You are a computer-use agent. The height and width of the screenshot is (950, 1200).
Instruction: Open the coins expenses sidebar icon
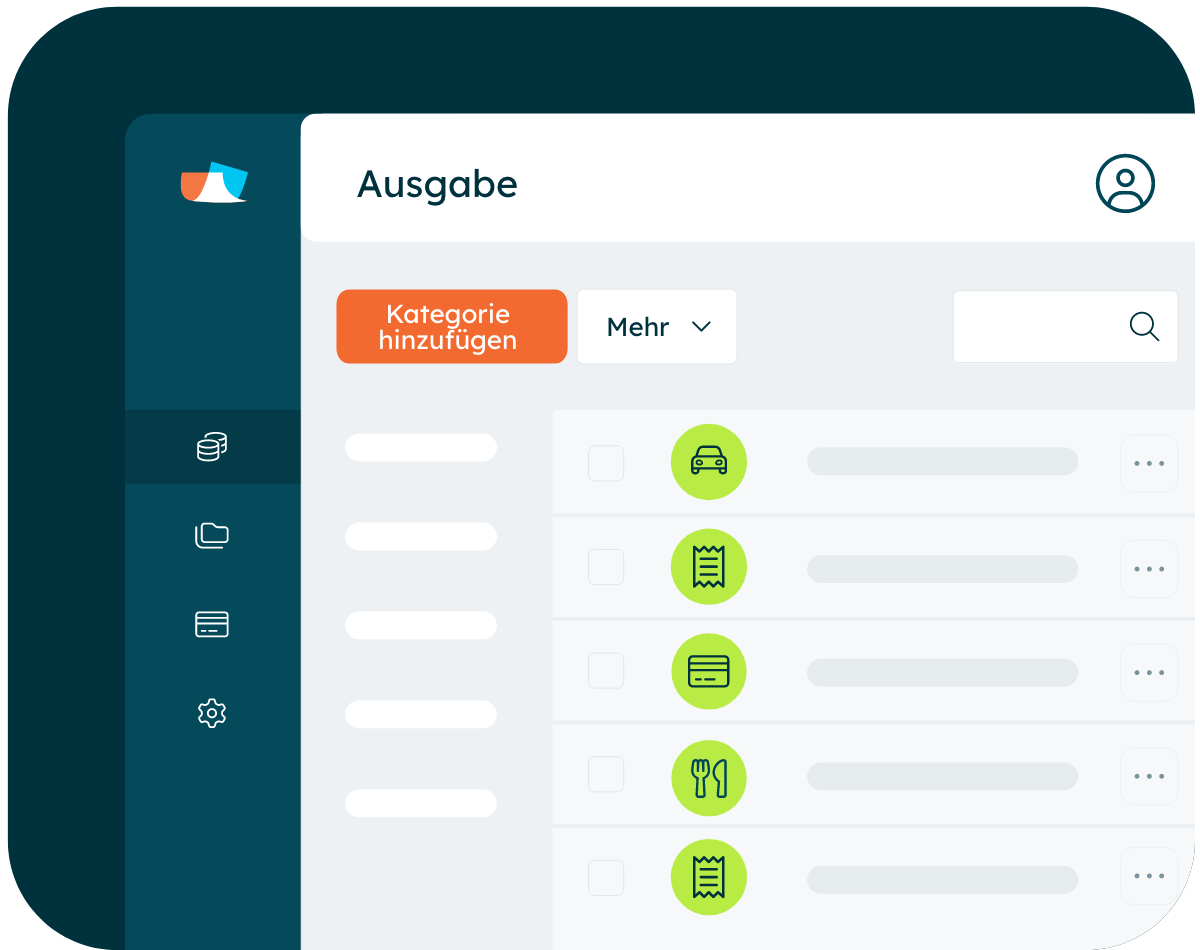coord(212,446)
